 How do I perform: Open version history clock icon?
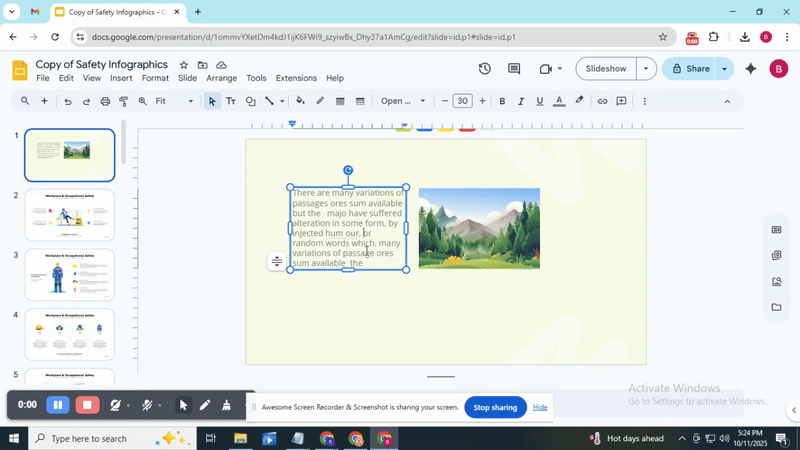click(485, 69)
